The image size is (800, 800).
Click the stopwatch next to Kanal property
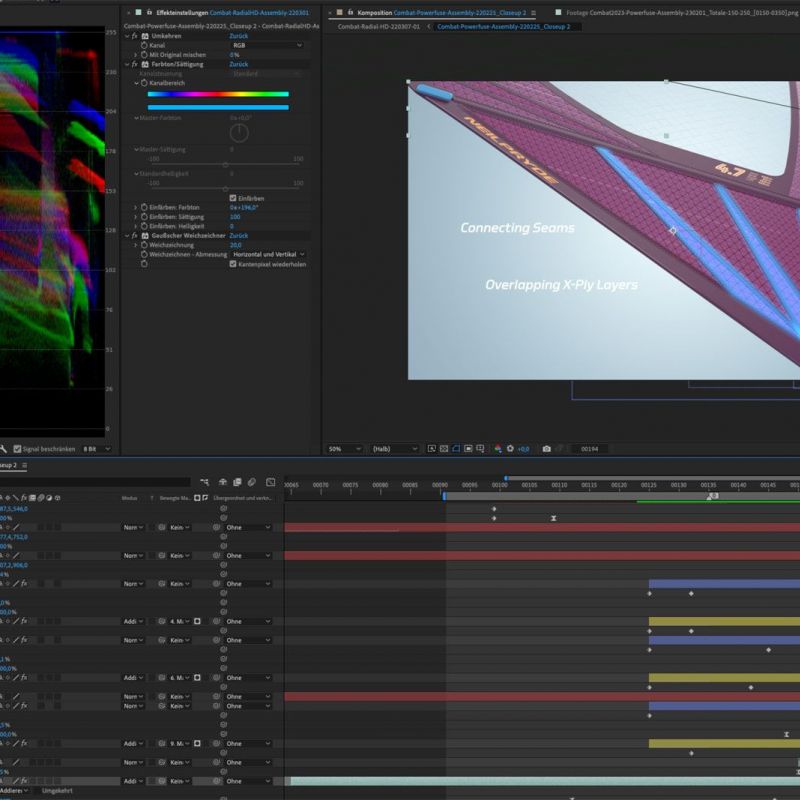[x=144, y=45]
